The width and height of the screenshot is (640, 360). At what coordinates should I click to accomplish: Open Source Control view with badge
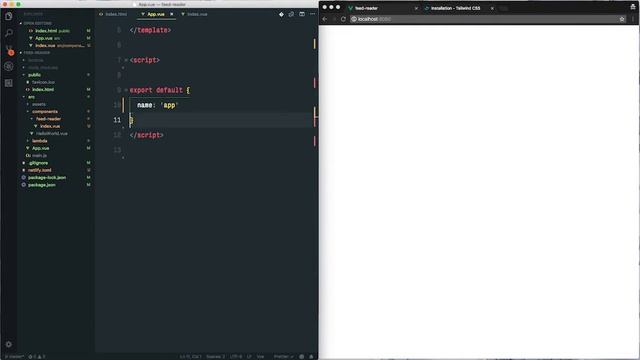tap(9, 50)
